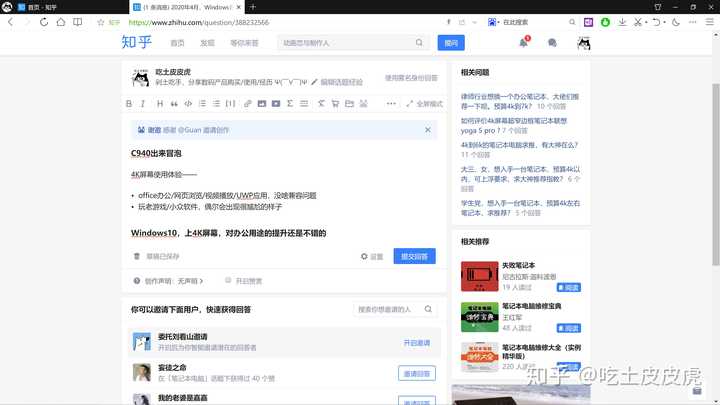This screenshot has height=405, width=720.
Task: Open new tab with plus button
Action: click(253, 7)
